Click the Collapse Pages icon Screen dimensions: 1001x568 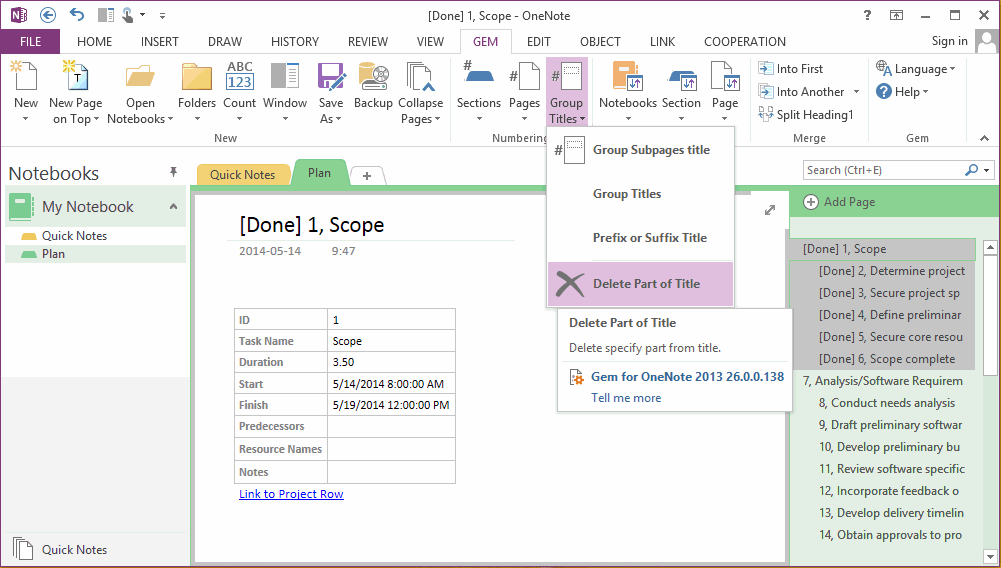(420, 77)
